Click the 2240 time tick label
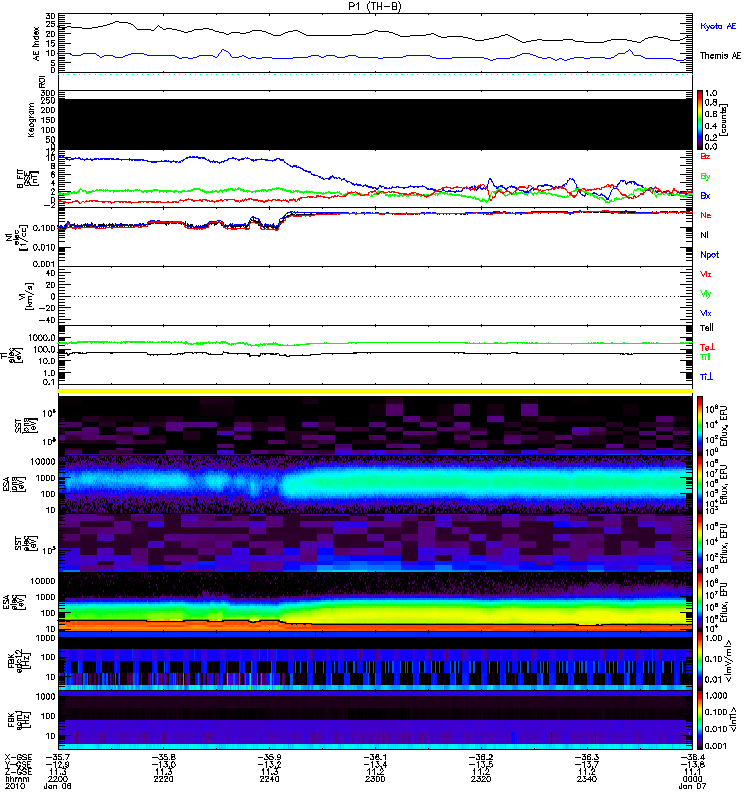Screen dimensions: 750x800 point(269,779)
